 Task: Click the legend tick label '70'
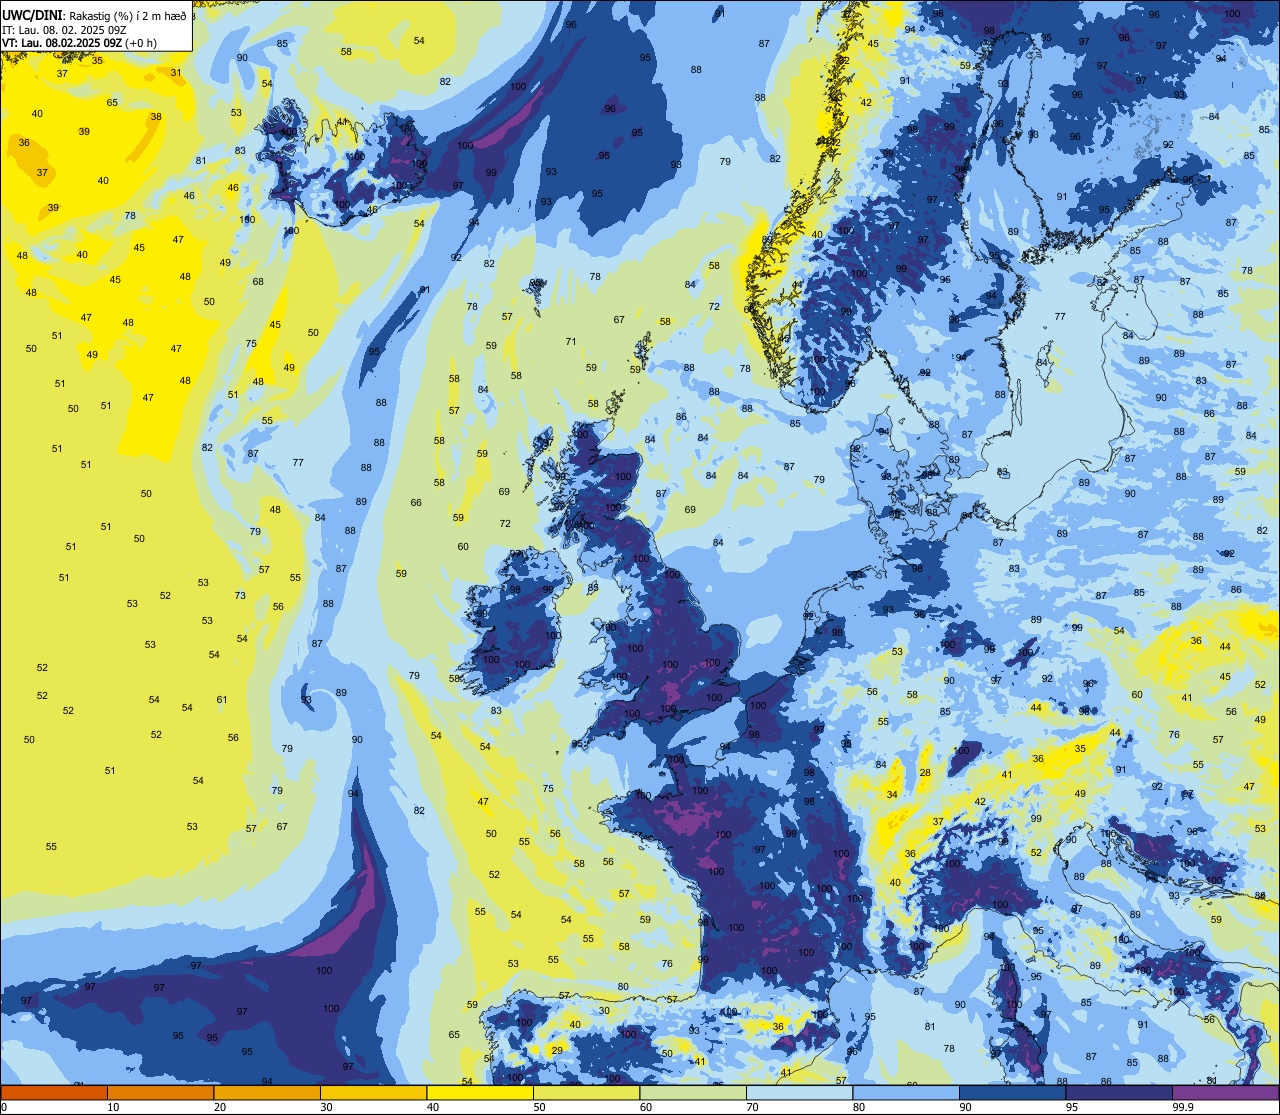click(752, 1106)
